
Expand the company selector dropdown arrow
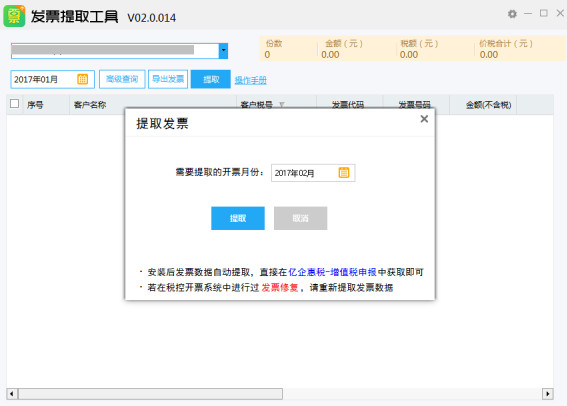click(x=223, y=51)
